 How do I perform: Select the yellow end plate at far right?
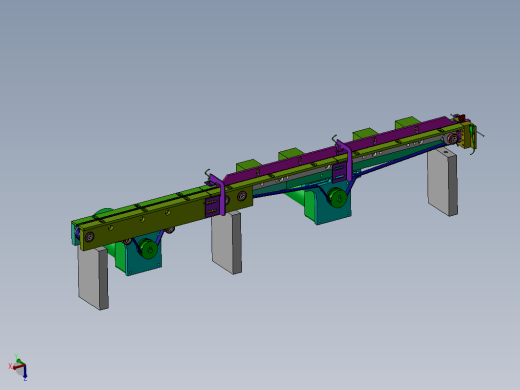coord(468,136)
